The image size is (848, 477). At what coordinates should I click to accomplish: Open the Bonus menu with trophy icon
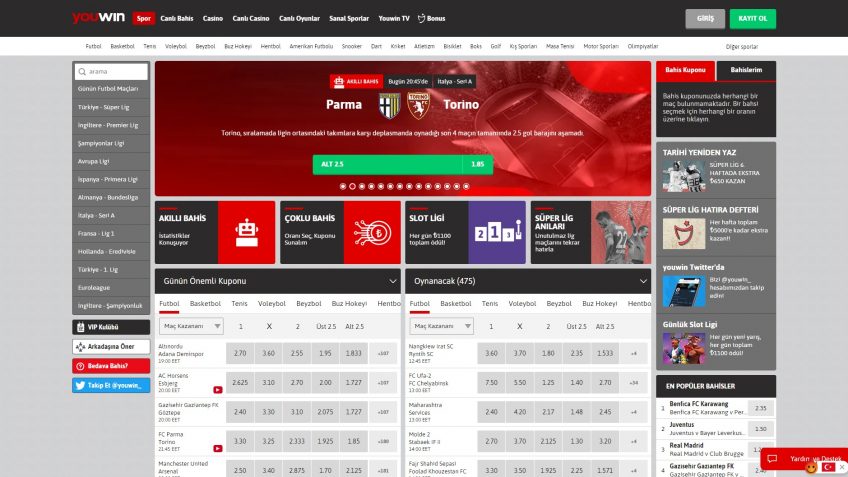click(x=432, y=18)
